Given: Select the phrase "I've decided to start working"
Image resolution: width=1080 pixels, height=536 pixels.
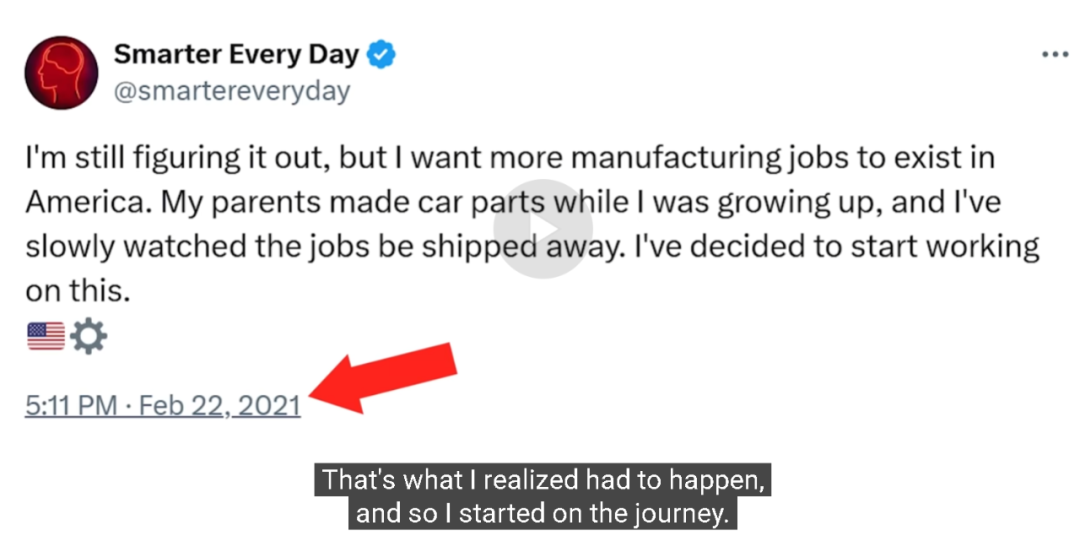Looking at the screenshot, I should (x=832, y=248).
